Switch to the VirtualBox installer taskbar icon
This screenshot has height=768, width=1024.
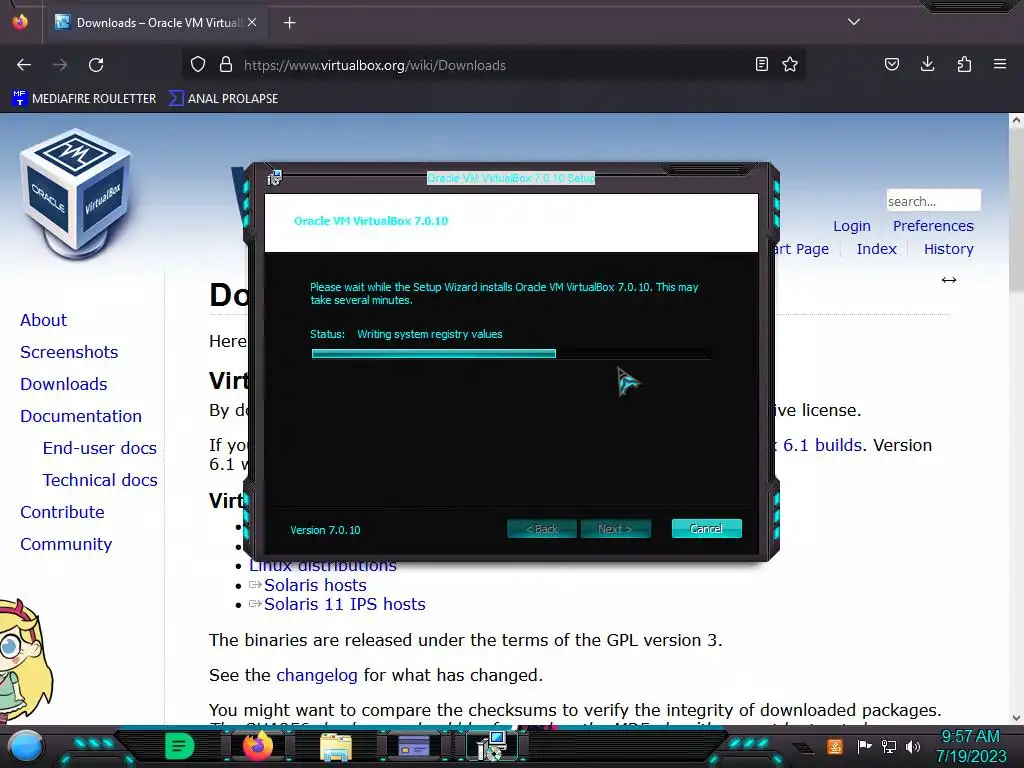492,746
